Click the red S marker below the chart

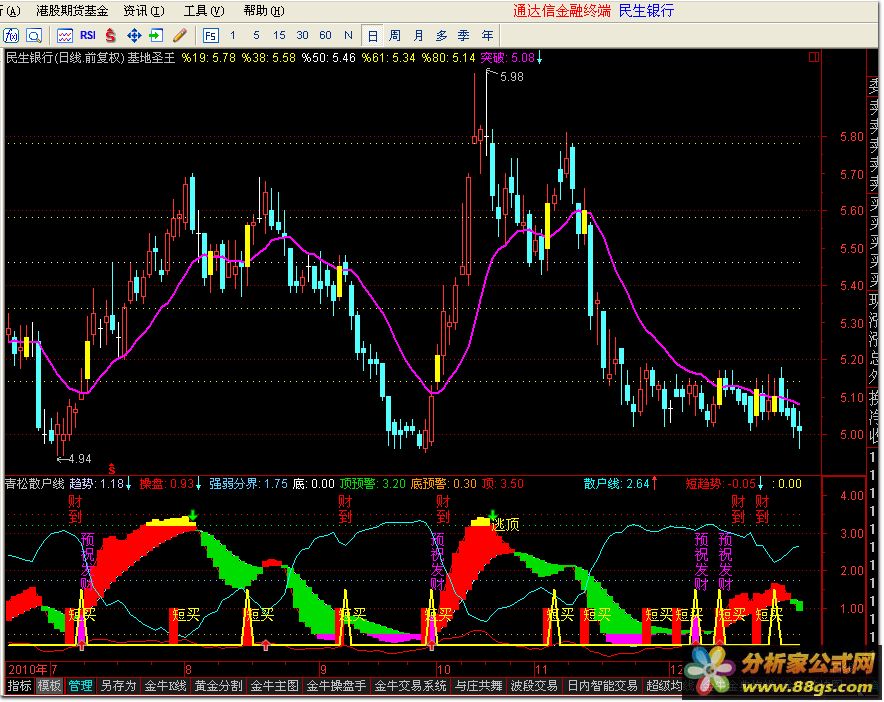(x=112, y=469)
